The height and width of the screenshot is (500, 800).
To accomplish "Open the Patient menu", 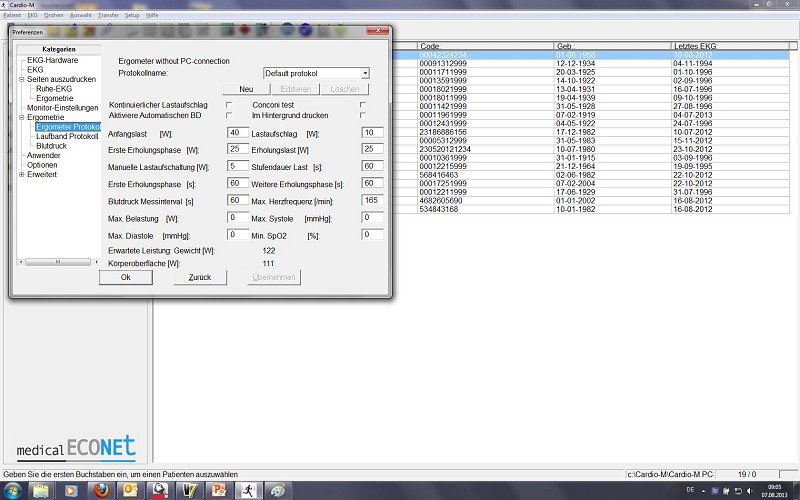I will (x=12, y=16).
